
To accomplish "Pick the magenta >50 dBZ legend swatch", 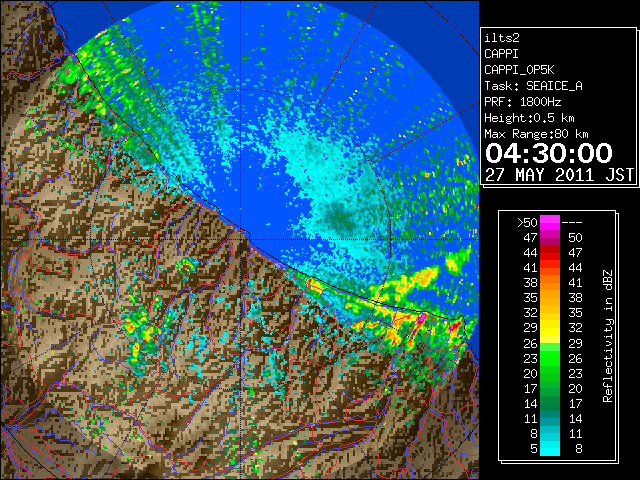I will (x=550, y=223).
